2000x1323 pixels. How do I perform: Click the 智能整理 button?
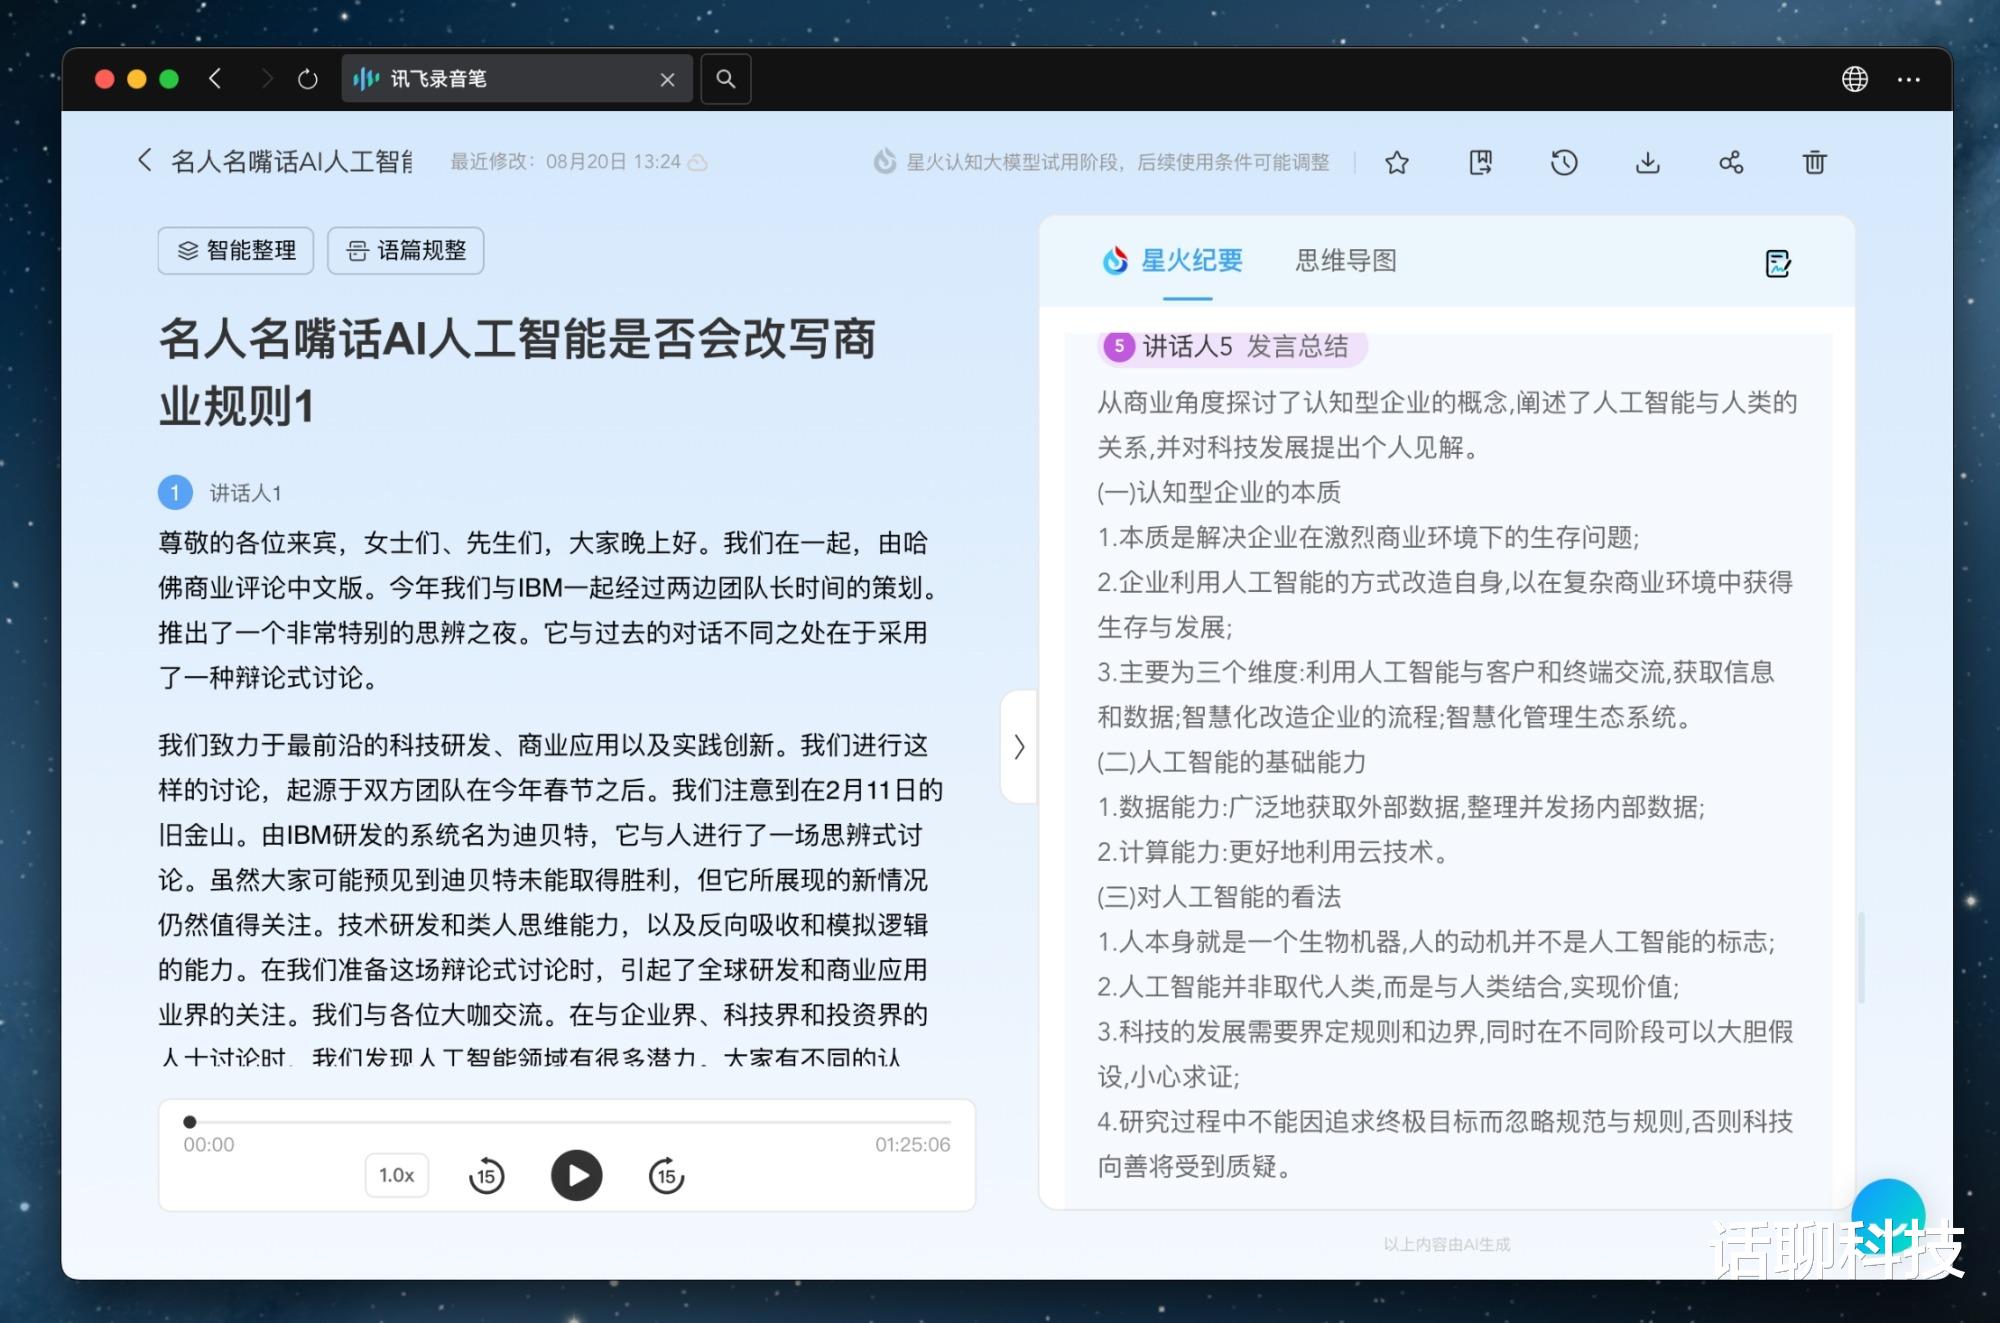(236, 250)
